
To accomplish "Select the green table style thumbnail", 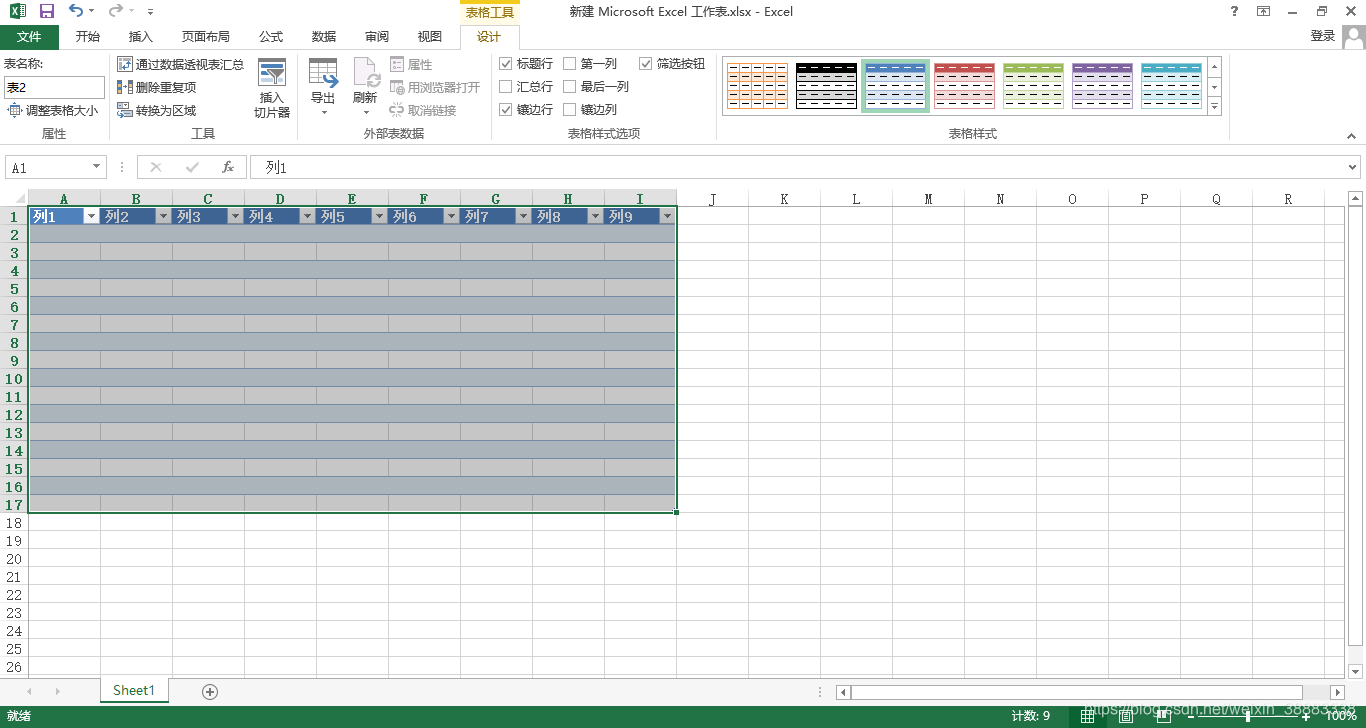I will tap(1033, 86).
